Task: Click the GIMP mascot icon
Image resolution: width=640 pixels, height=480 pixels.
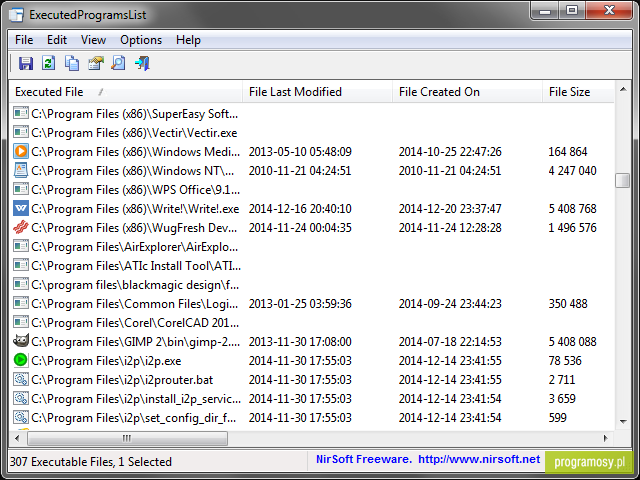Action: pyautogui.click(x=20, y=341)
